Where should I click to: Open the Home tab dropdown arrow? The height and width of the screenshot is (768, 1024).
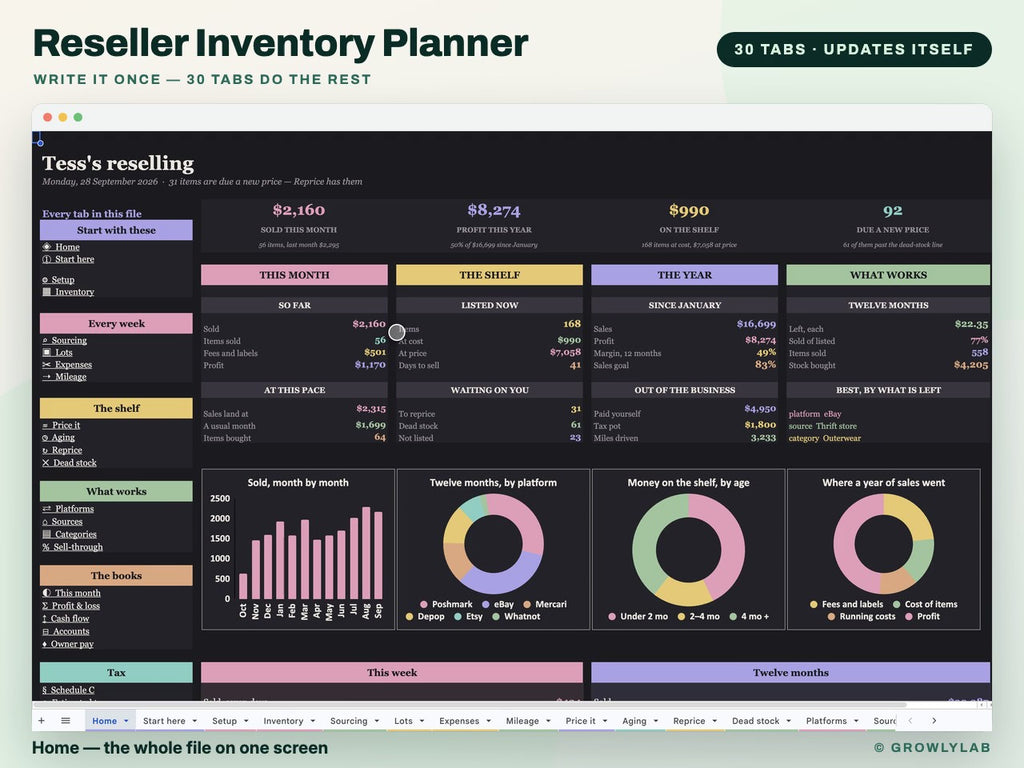click(126, 721)
